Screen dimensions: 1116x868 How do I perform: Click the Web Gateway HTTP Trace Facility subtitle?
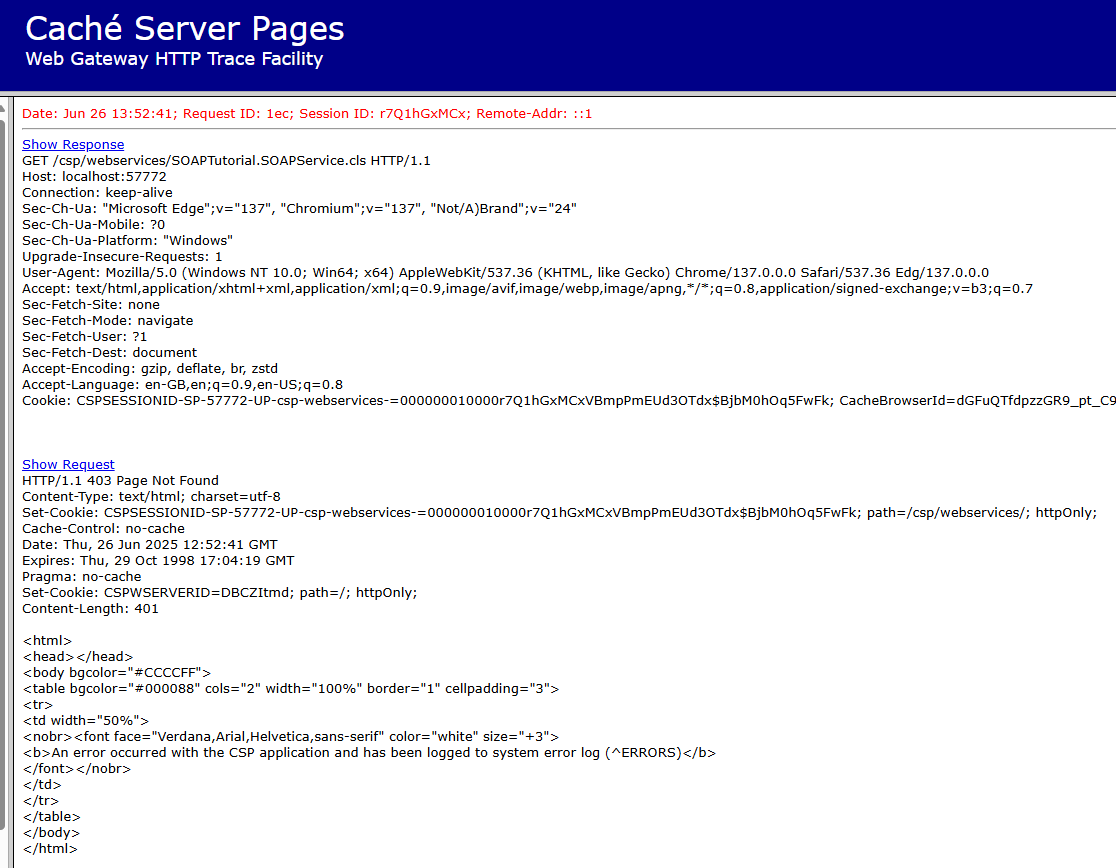click(174, 59)
